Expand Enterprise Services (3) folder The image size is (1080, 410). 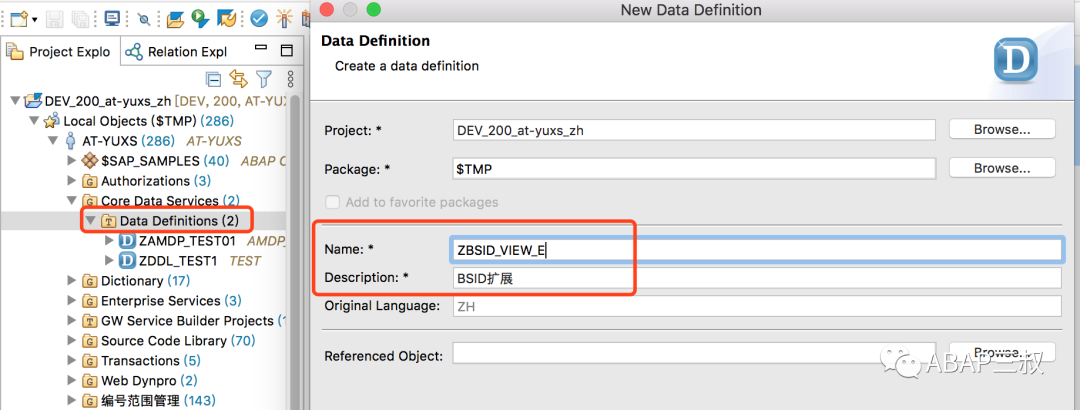point(72,300)
